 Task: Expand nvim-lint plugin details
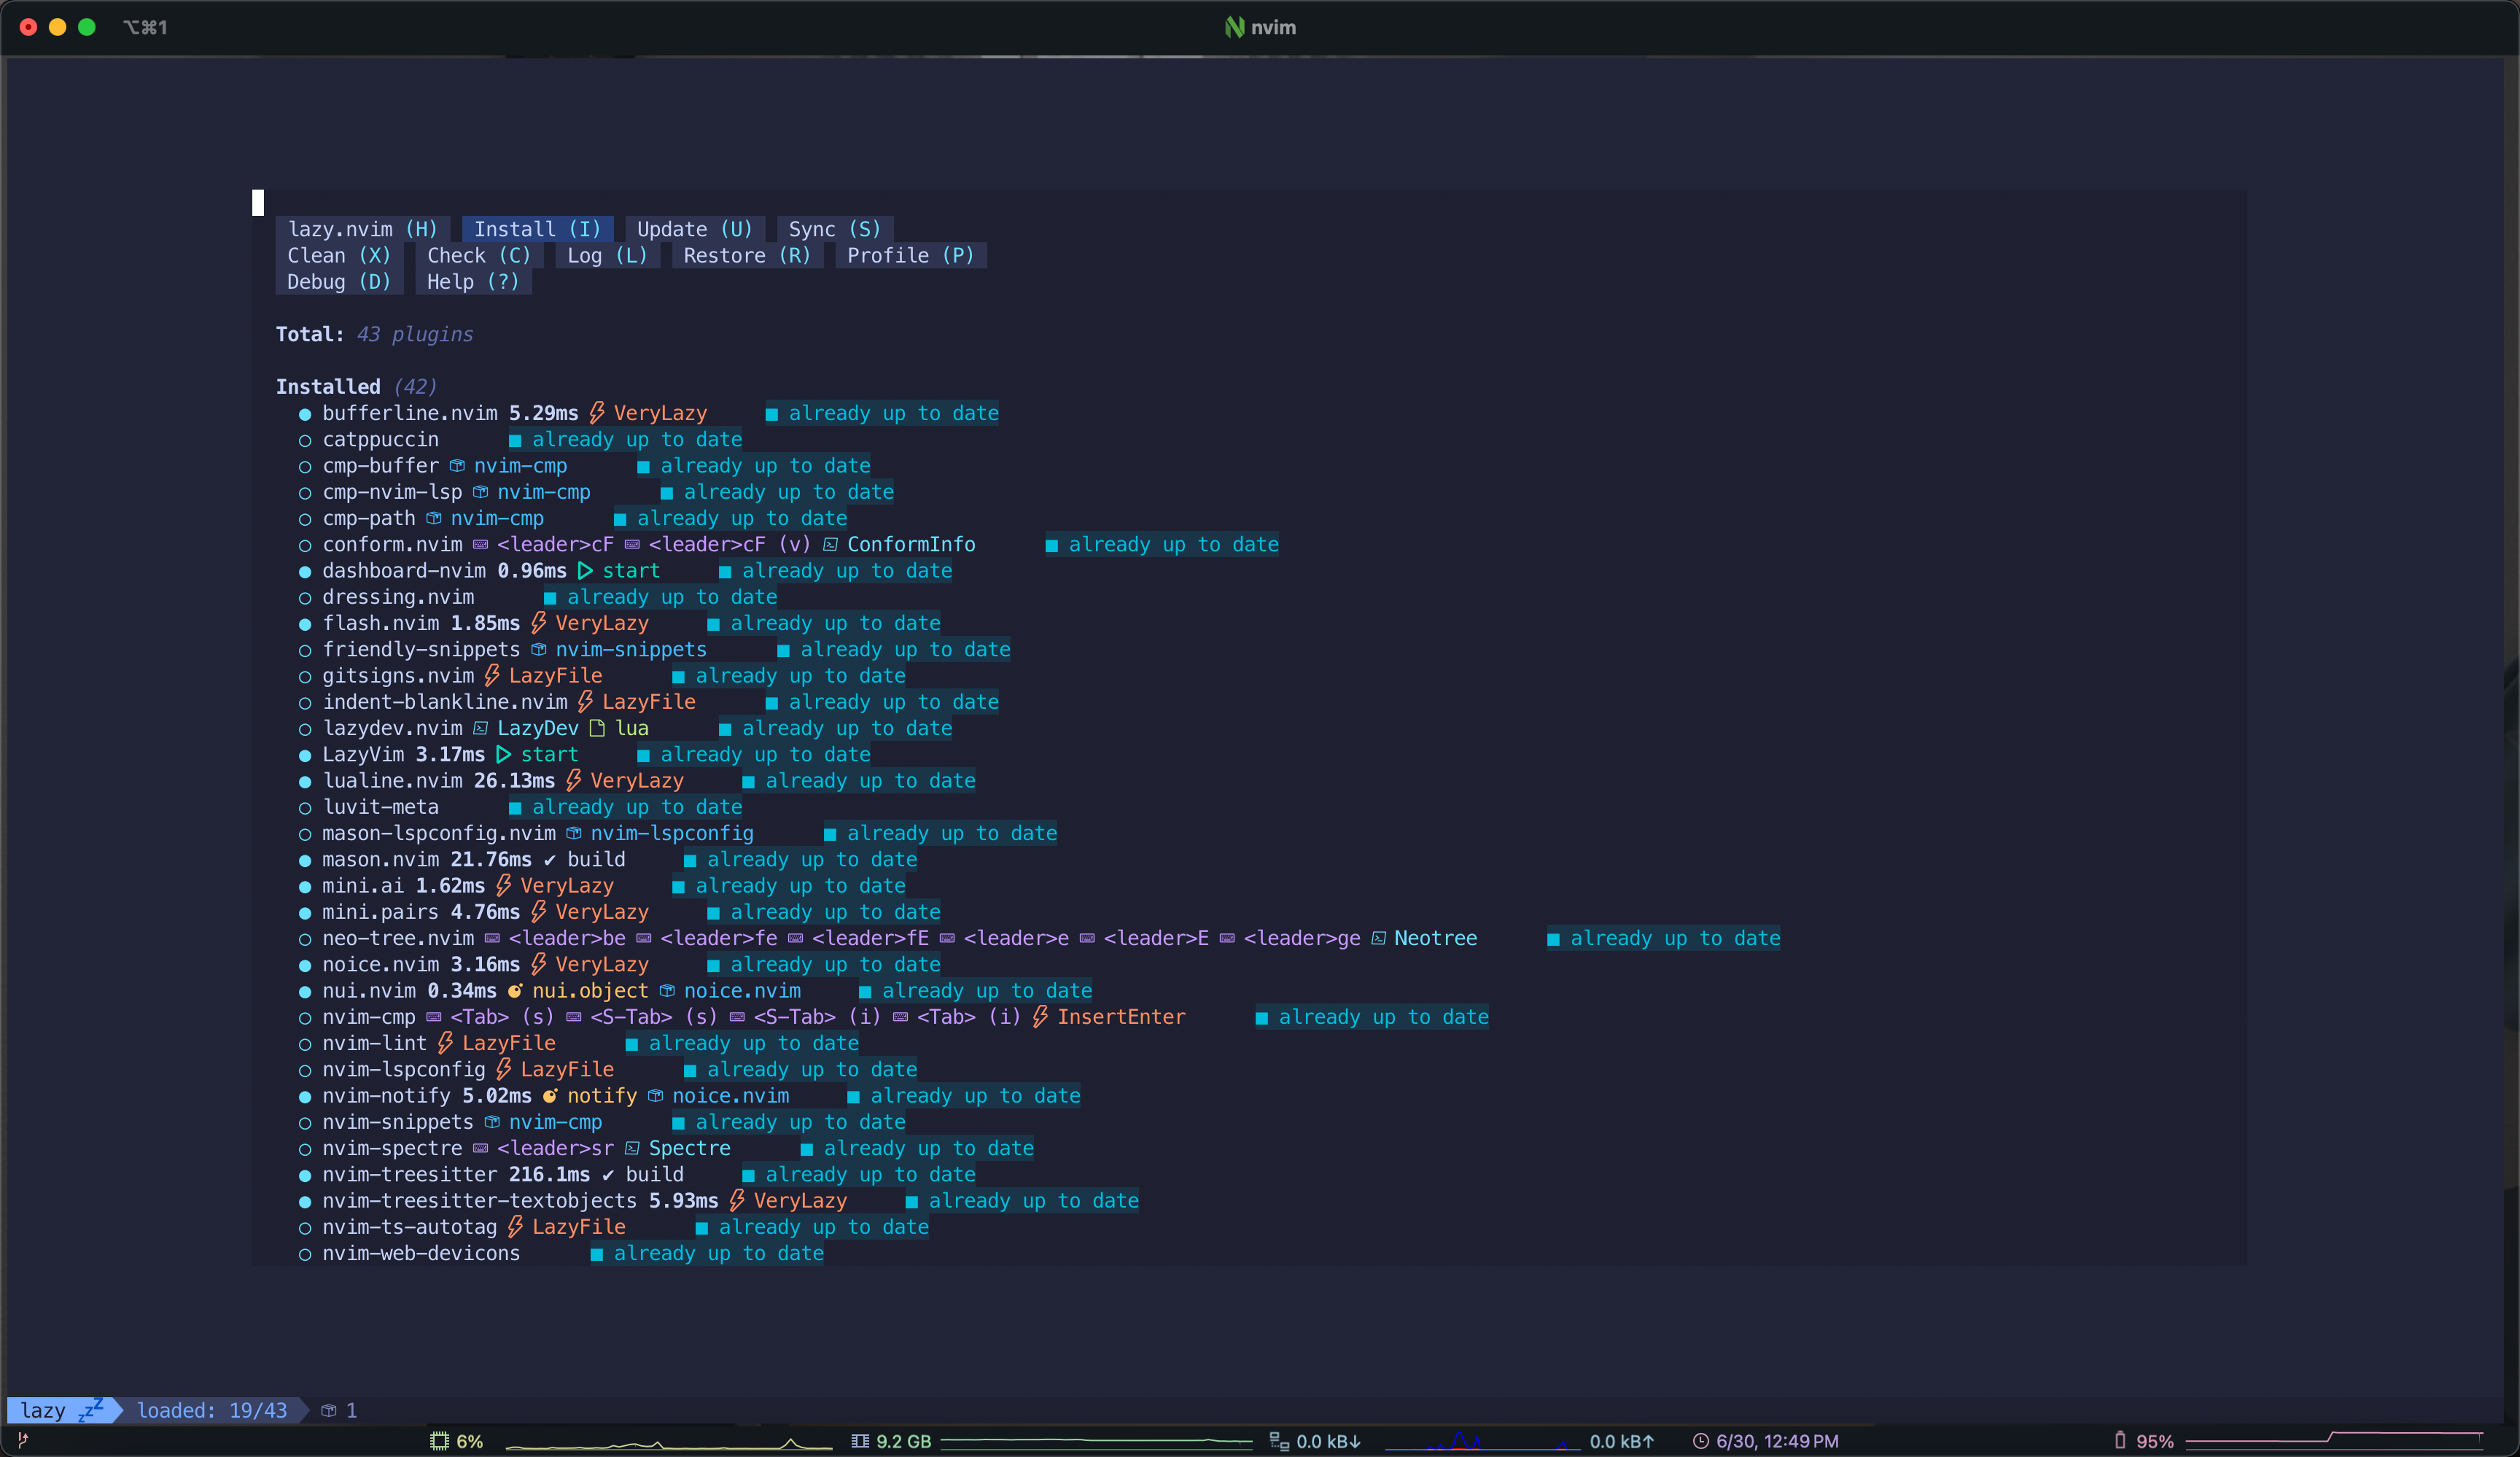point(374,1043)
